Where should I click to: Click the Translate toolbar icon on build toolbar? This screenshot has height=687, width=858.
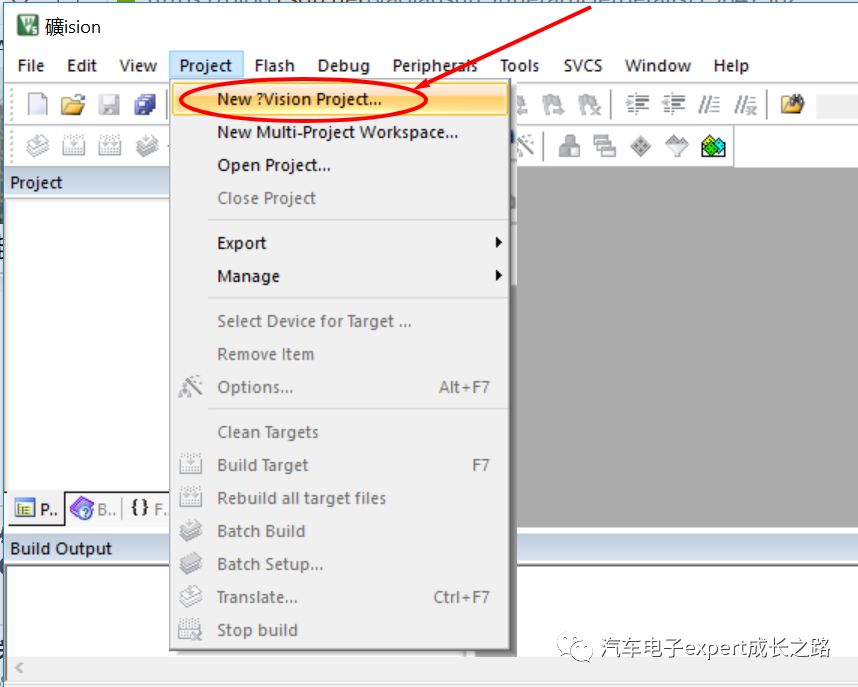click(x=37, y=146)
